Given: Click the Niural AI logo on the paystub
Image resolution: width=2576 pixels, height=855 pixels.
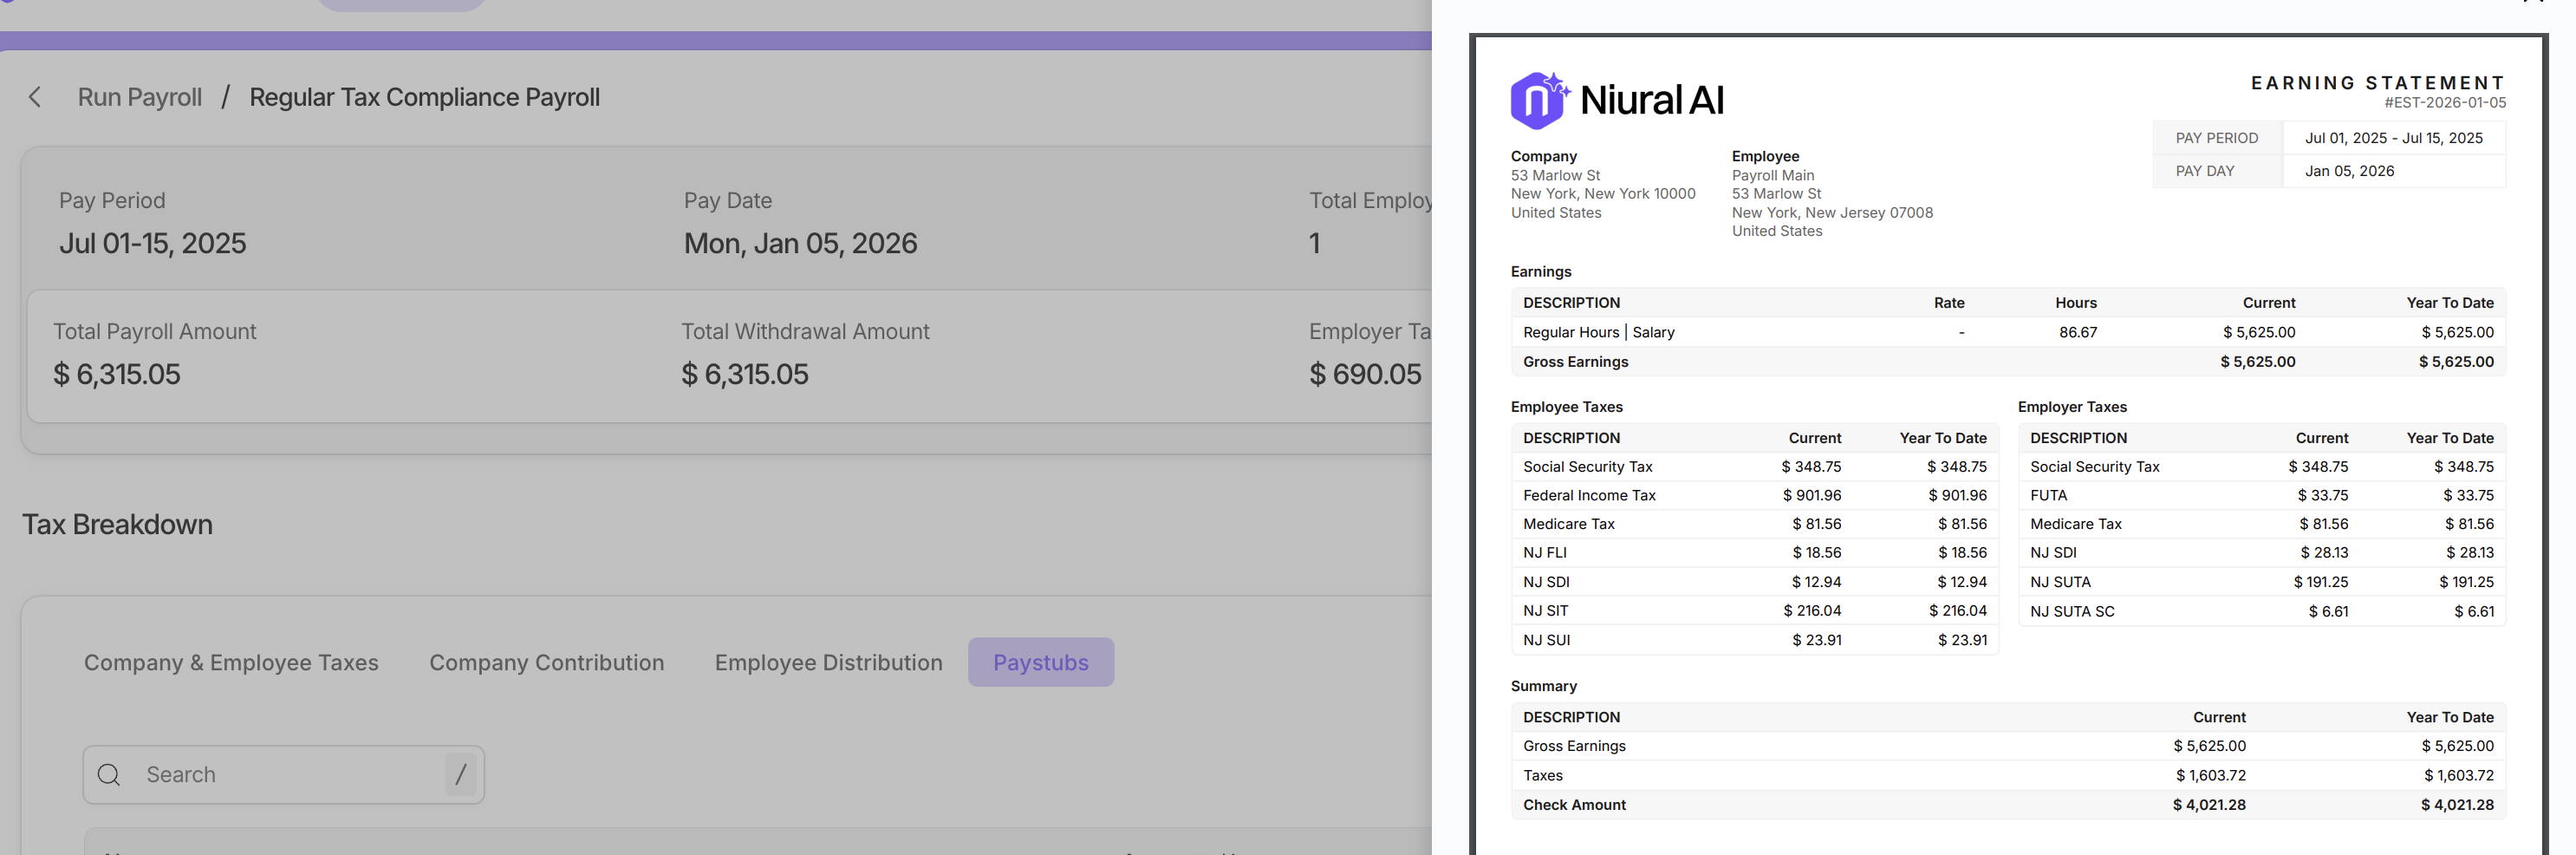Looking at the screenshot, I should point(1616,100).
